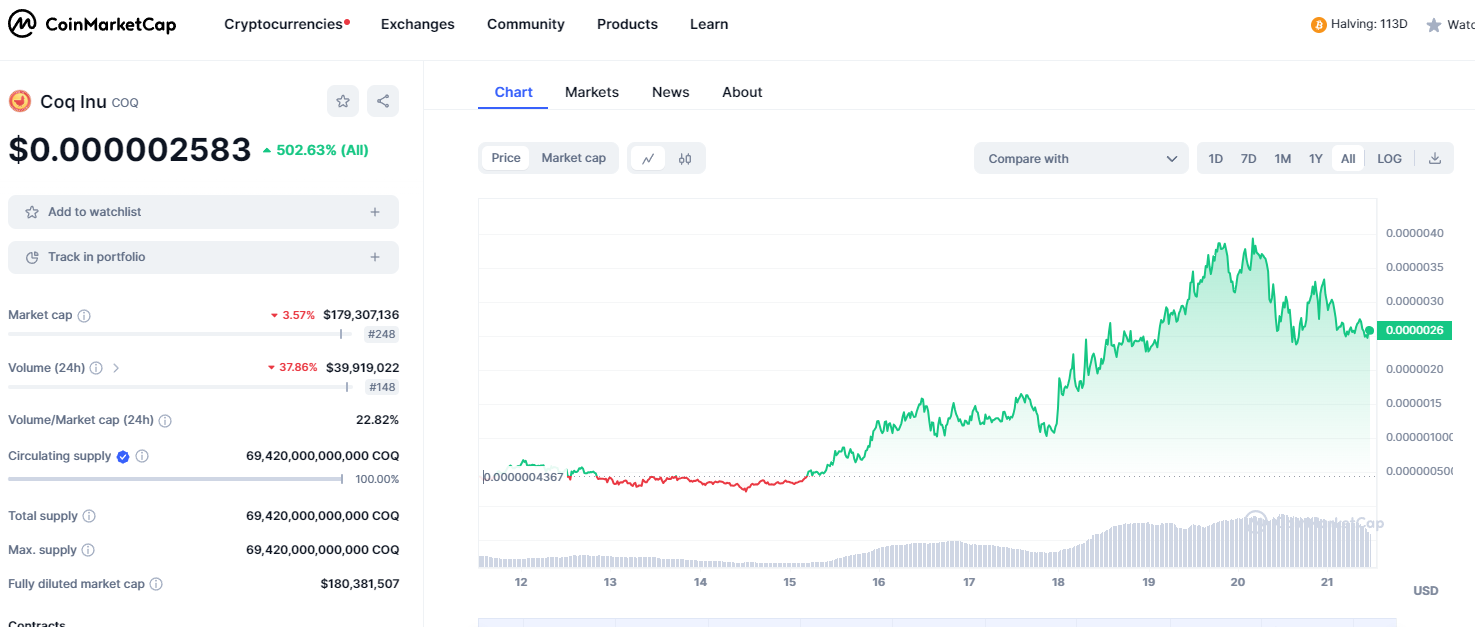Toggle LOG scale on chart
The image size is (1475, 627).
tap(1389, 158)
